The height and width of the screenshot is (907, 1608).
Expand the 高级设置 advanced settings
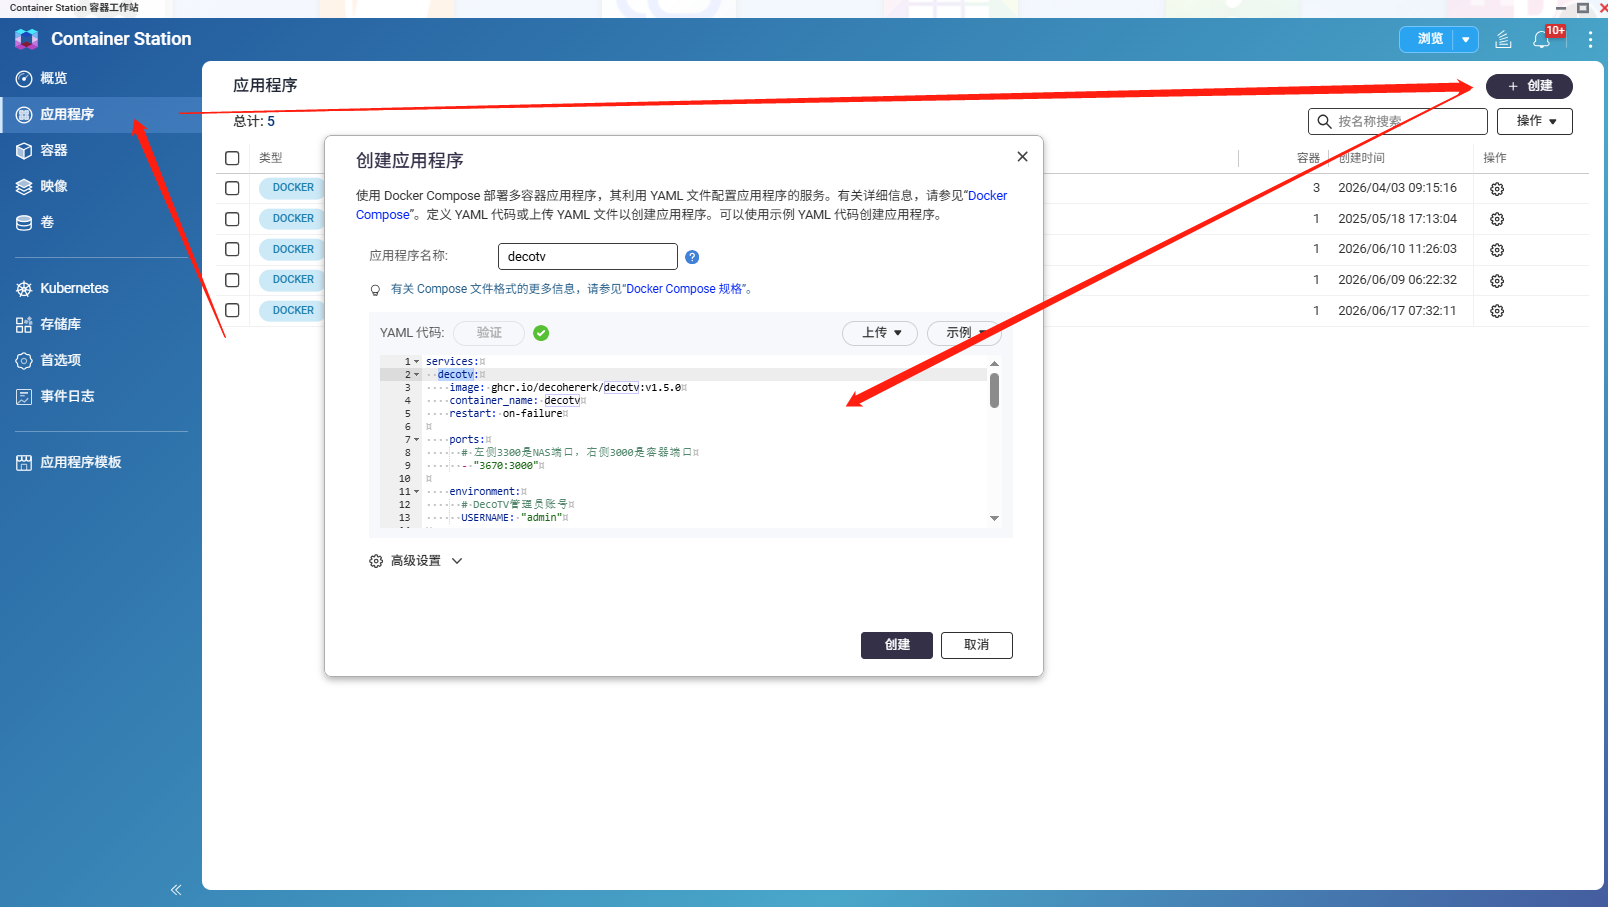point(416,561)
